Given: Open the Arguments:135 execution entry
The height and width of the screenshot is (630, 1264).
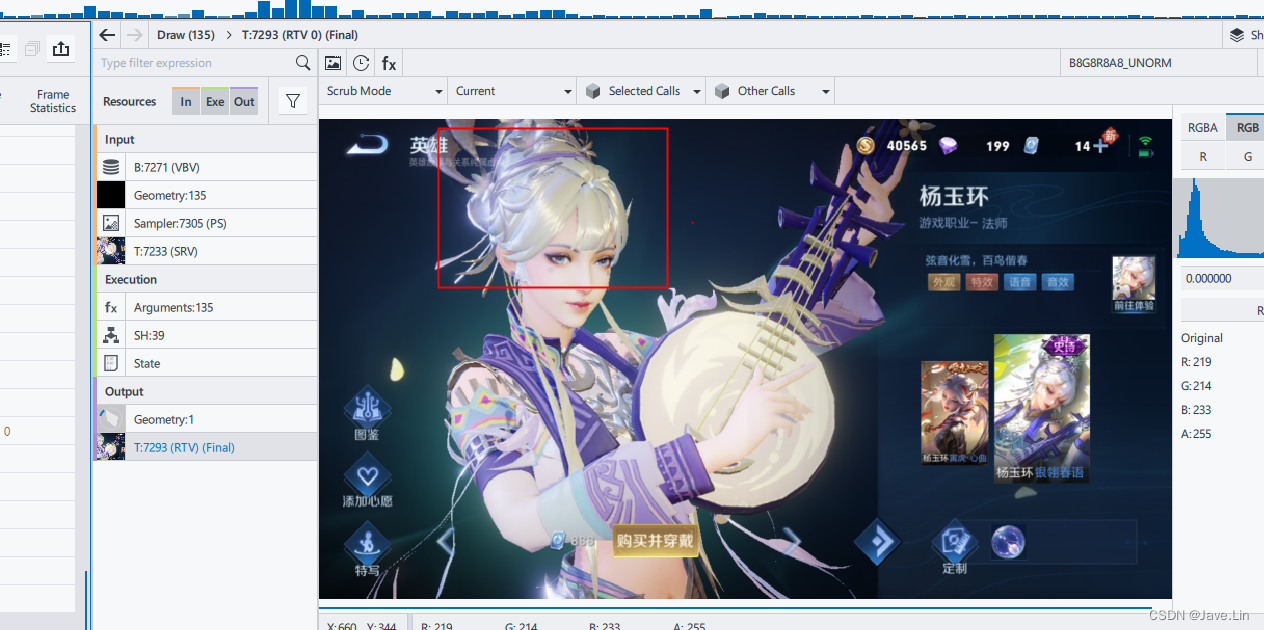Looking at the screenshot, I should tap(206, 307).
